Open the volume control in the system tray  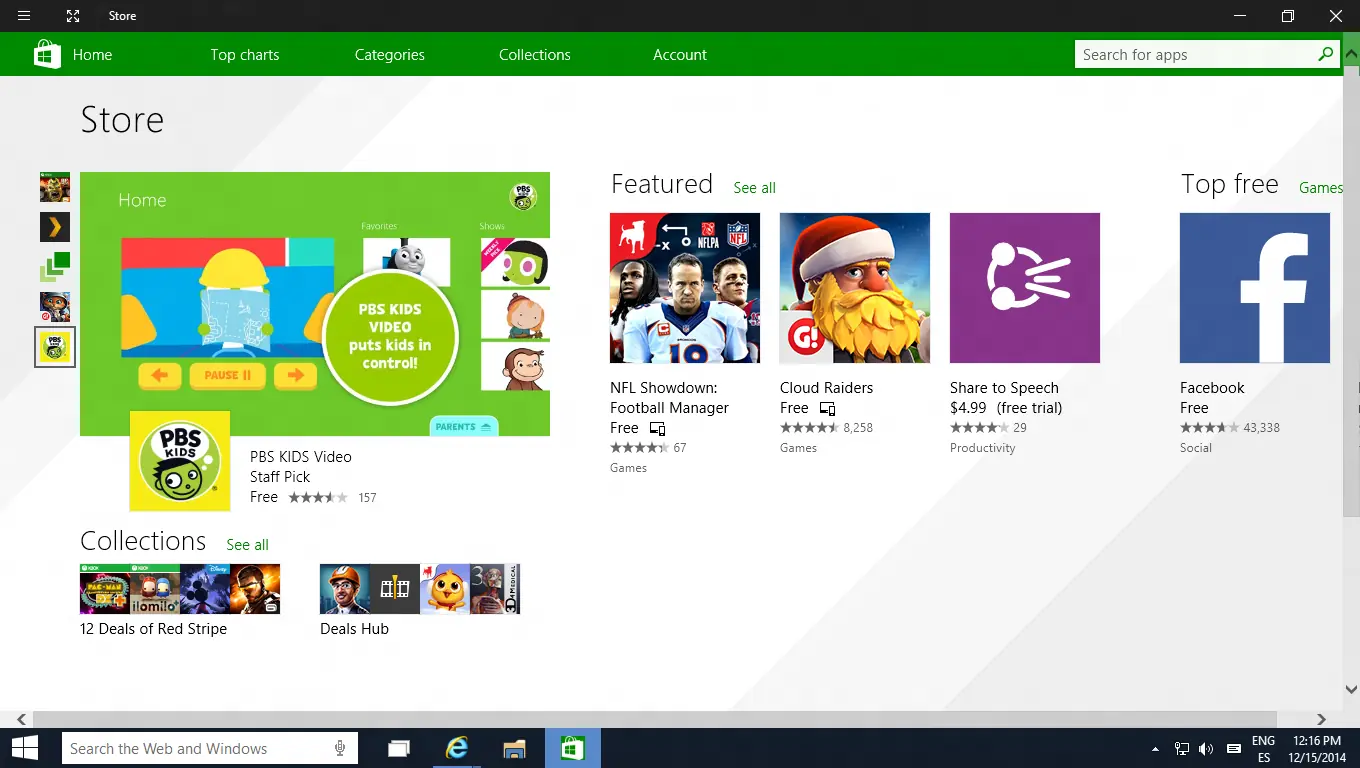coord(1204,748)
